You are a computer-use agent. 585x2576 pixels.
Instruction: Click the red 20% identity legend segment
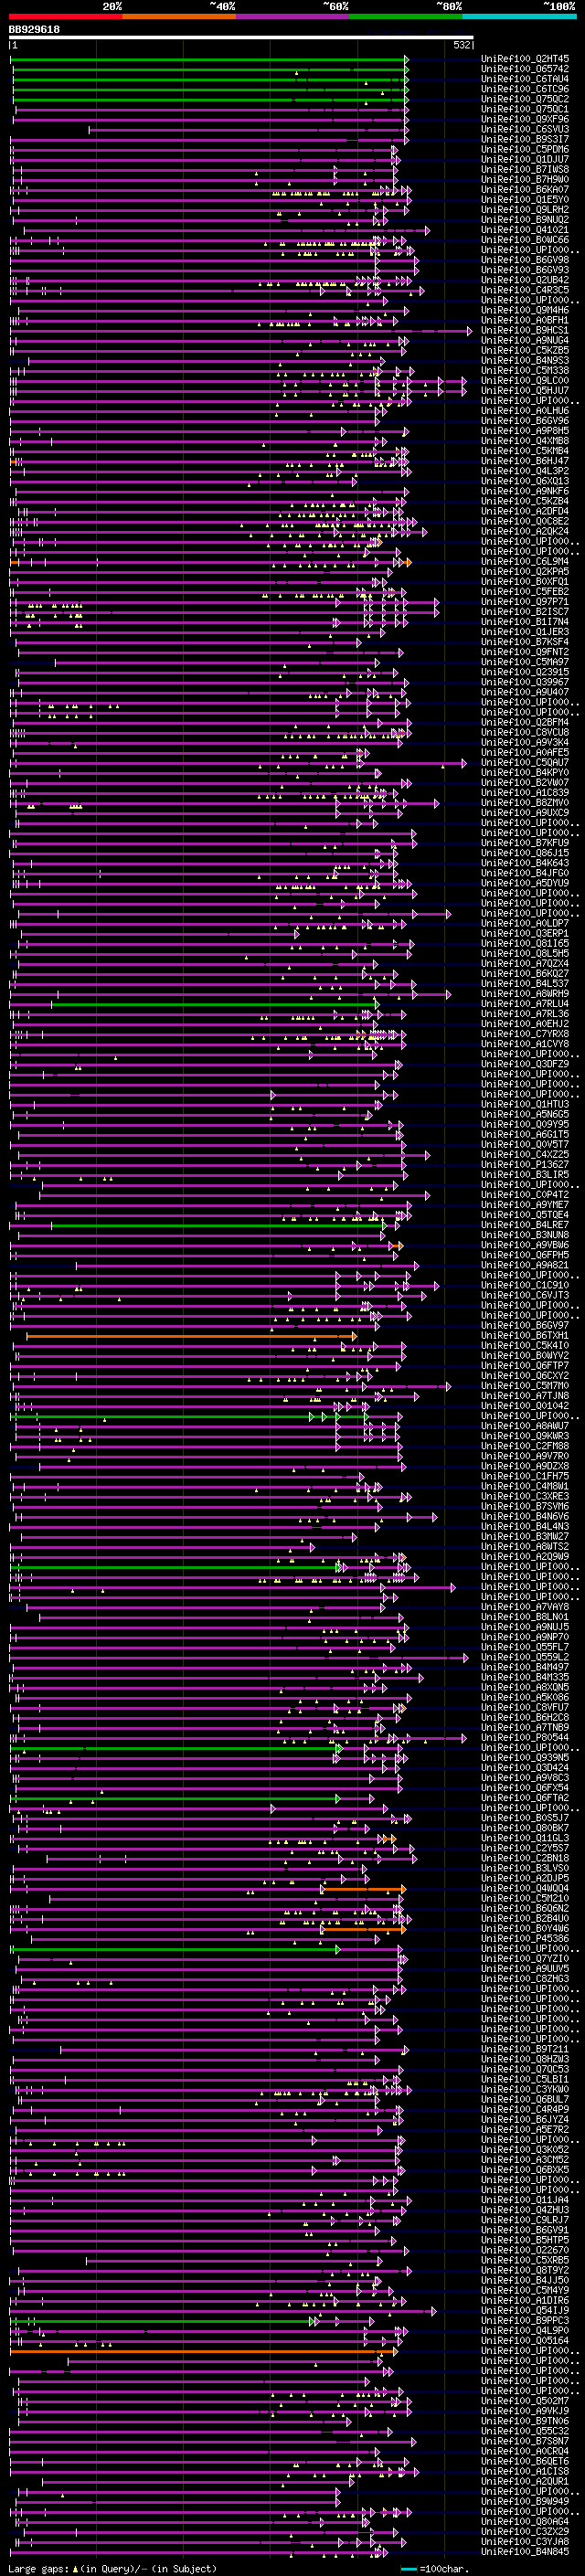(x=65, y=16)
